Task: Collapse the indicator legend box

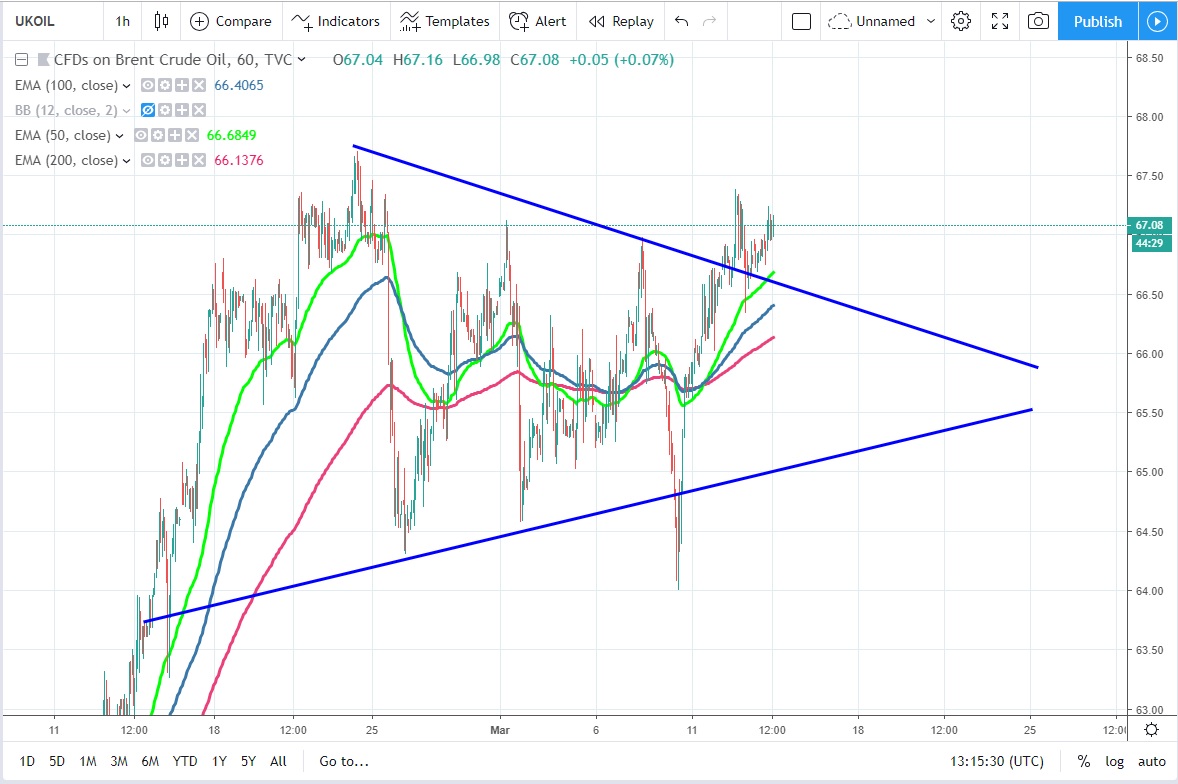Action: (x=22, y=59)
